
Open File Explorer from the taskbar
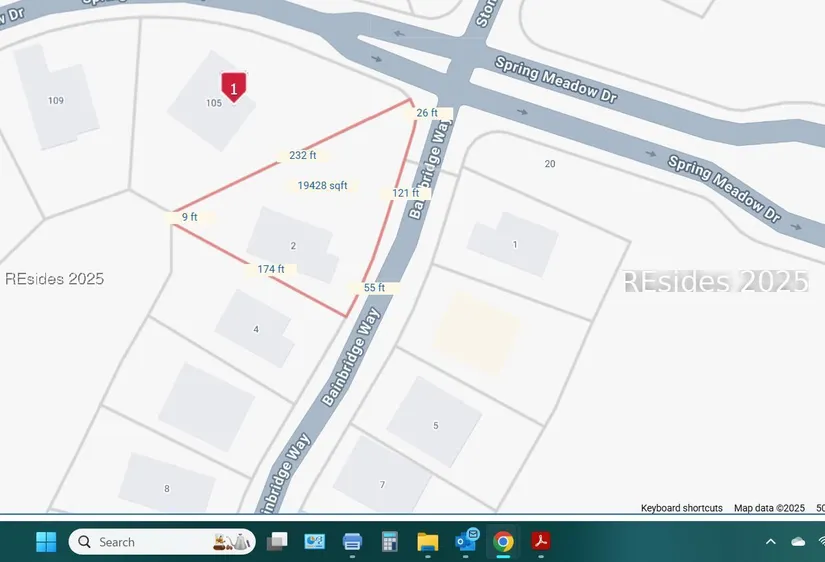pyautogui.click(x=428, y=542)
